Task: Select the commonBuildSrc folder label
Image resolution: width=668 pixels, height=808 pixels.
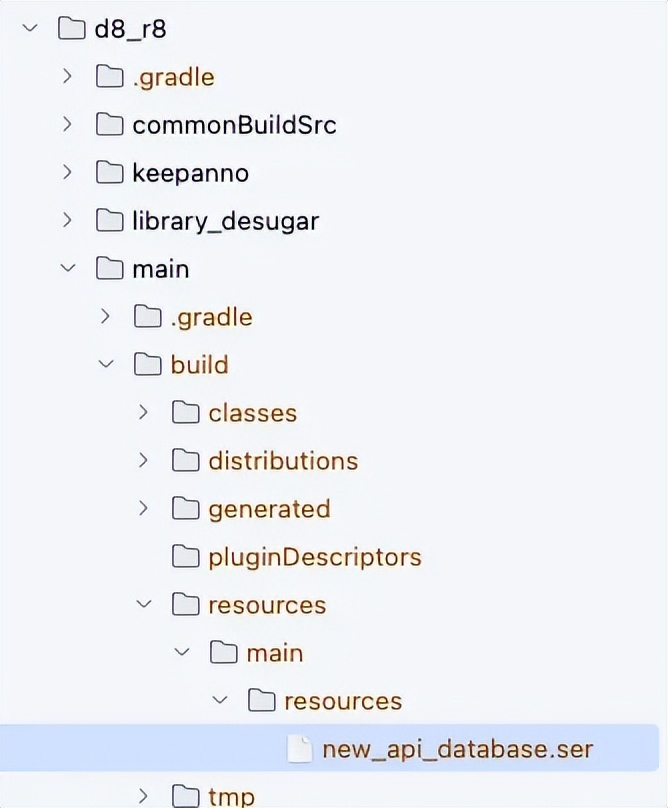Action: click(x=234, y=125)
